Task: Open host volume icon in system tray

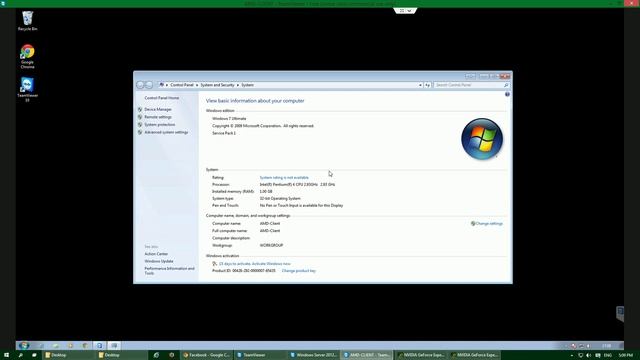Action: tap(589, 356)
